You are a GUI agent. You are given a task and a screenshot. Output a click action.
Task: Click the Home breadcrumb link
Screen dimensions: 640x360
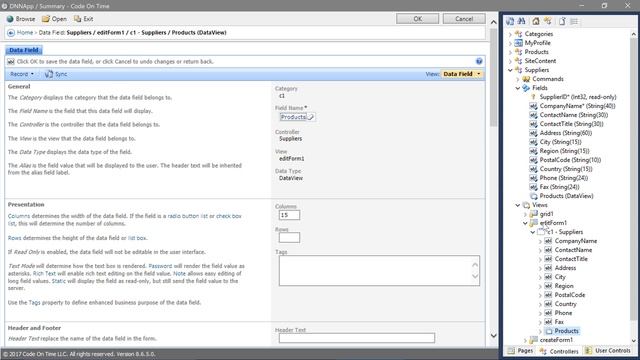tap(25, 33)
